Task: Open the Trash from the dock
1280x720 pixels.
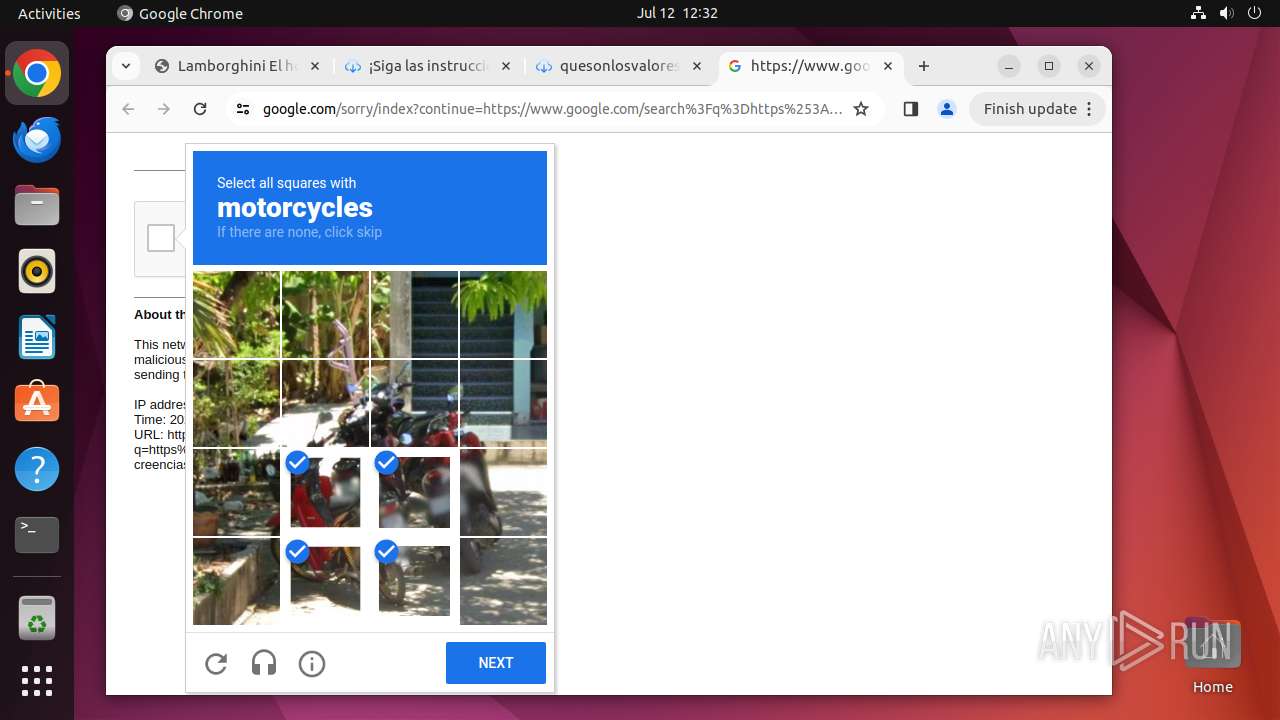Action: (x=37, y=618)
